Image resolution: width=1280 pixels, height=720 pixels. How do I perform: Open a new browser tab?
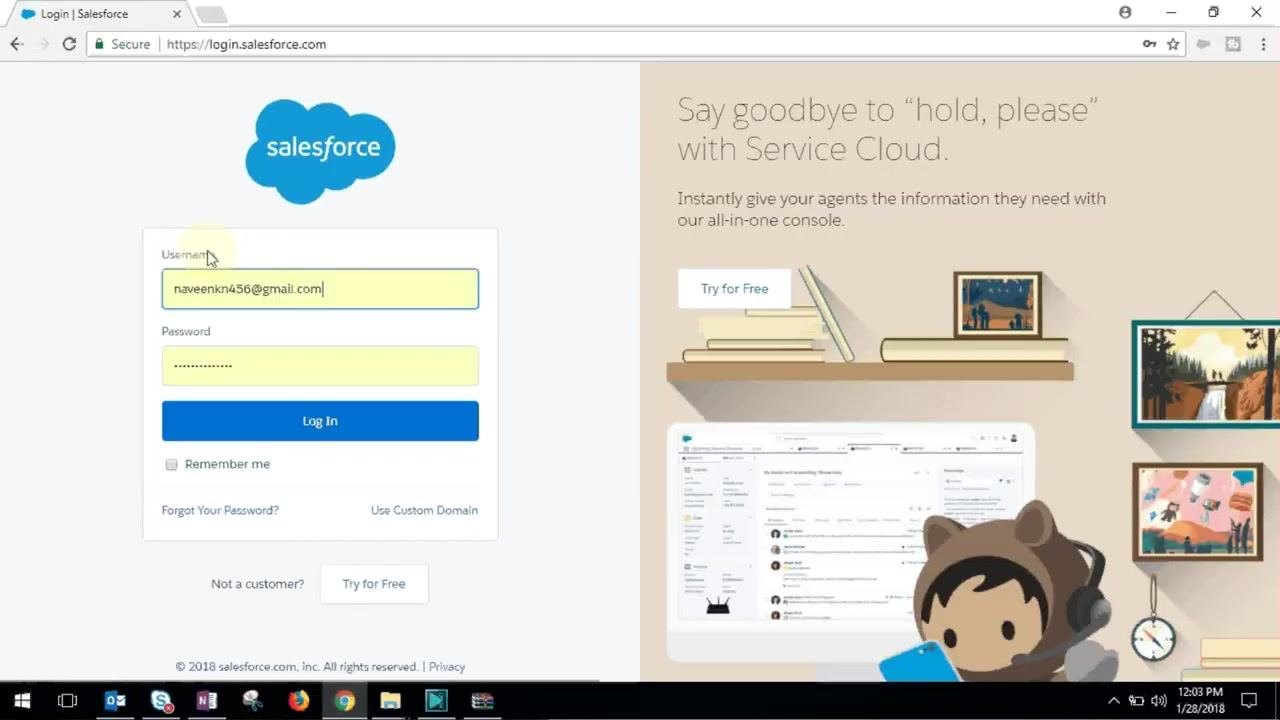tap(211, 14)
